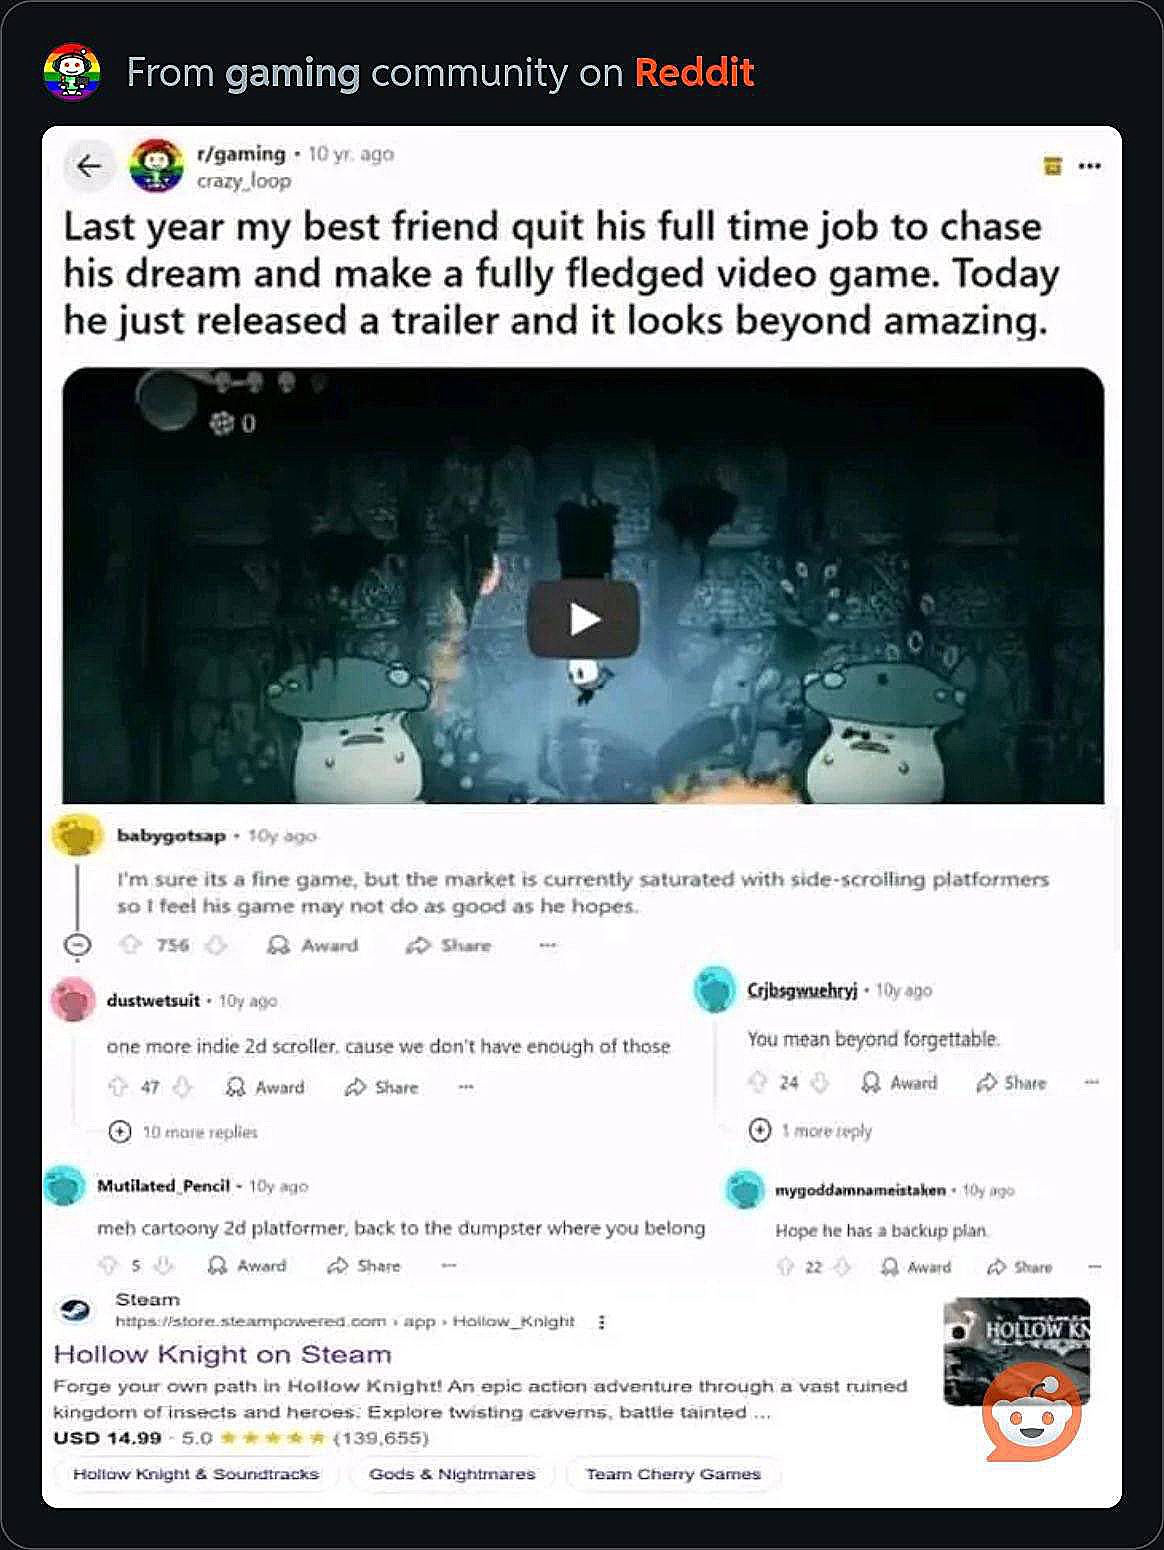Downvote babygotsap's comment
This screenshot has height=1550, width=1164.
216,945
